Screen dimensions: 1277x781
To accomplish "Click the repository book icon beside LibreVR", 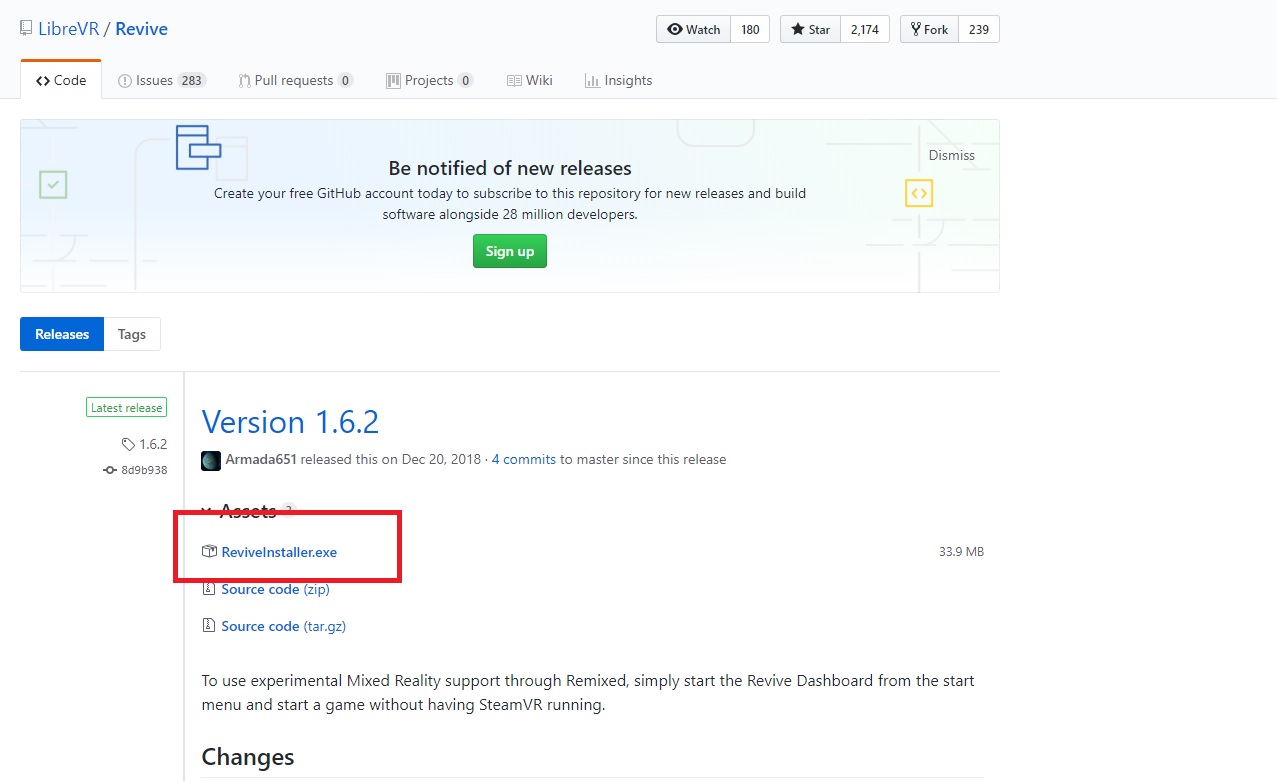I will click(26, 29).
